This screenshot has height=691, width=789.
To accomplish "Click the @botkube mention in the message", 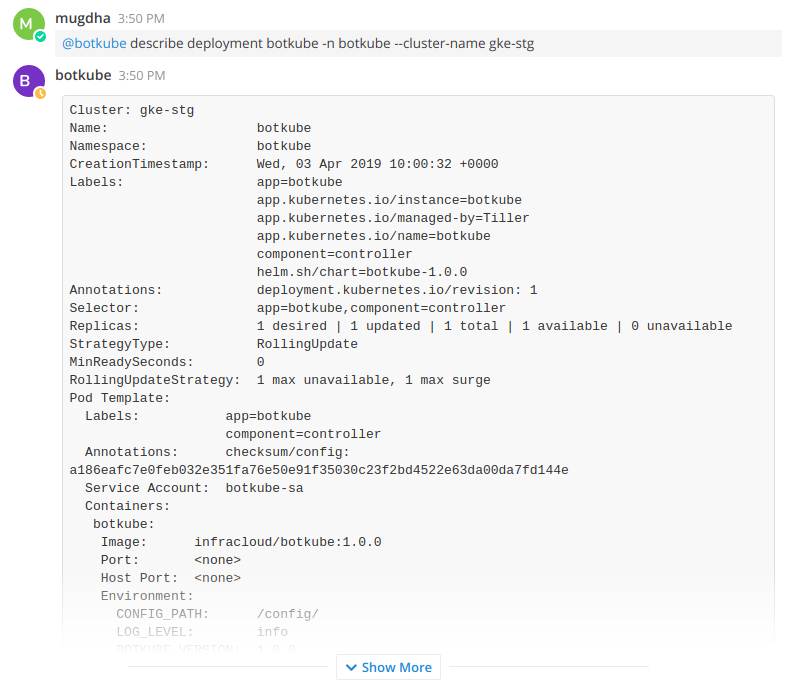I will [94, 44].
